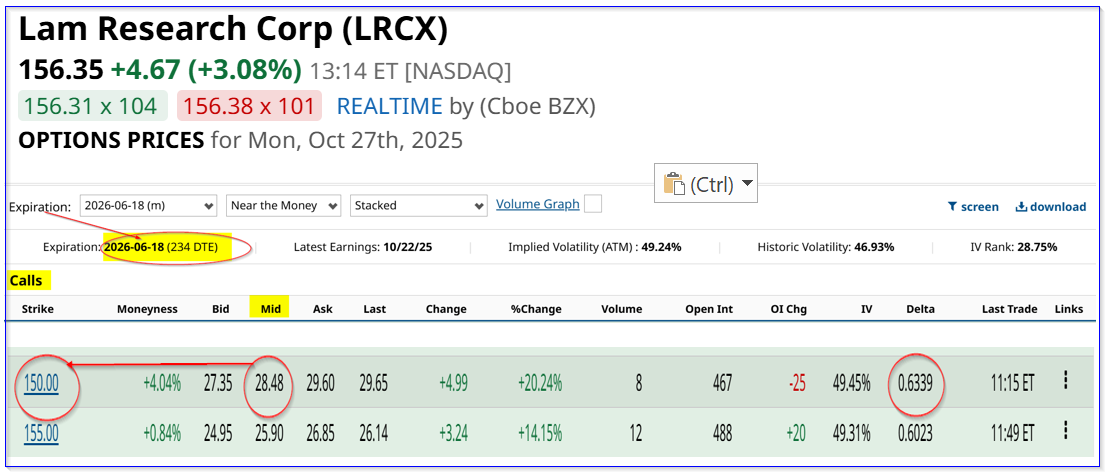Select the Lam Research Corp (LRCX) title
The image size is (1109, 473).
233,30
